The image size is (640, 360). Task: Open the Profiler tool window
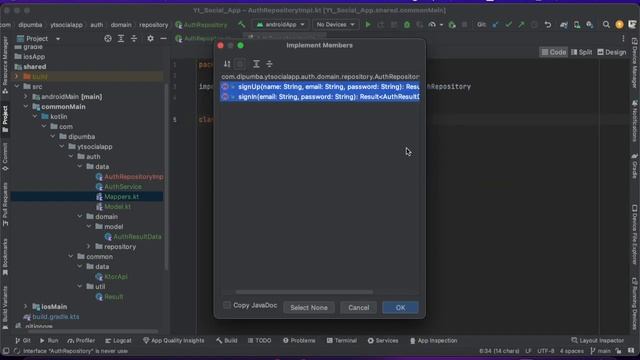(81, 340)
